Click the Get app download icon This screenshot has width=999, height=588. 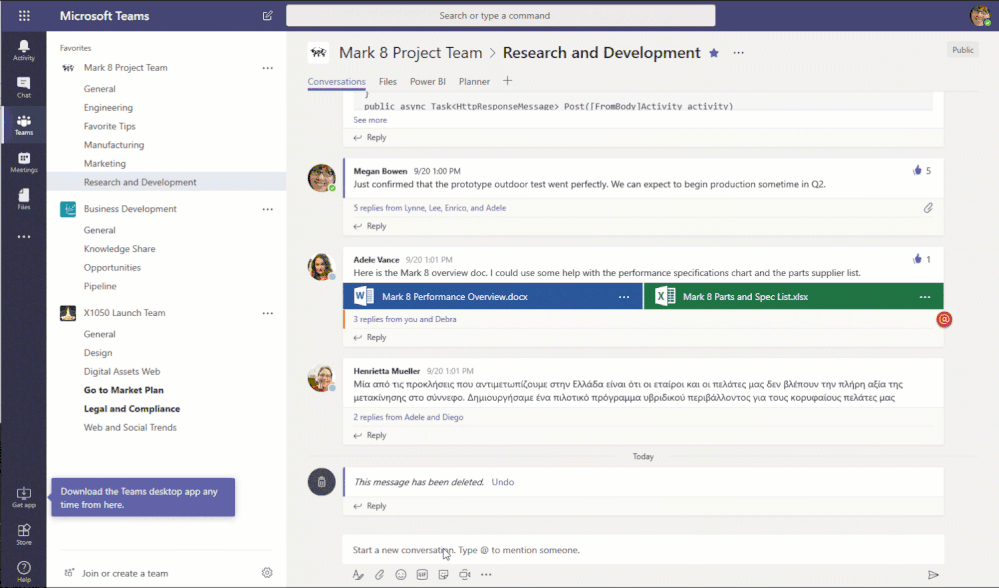pos(24,497)
